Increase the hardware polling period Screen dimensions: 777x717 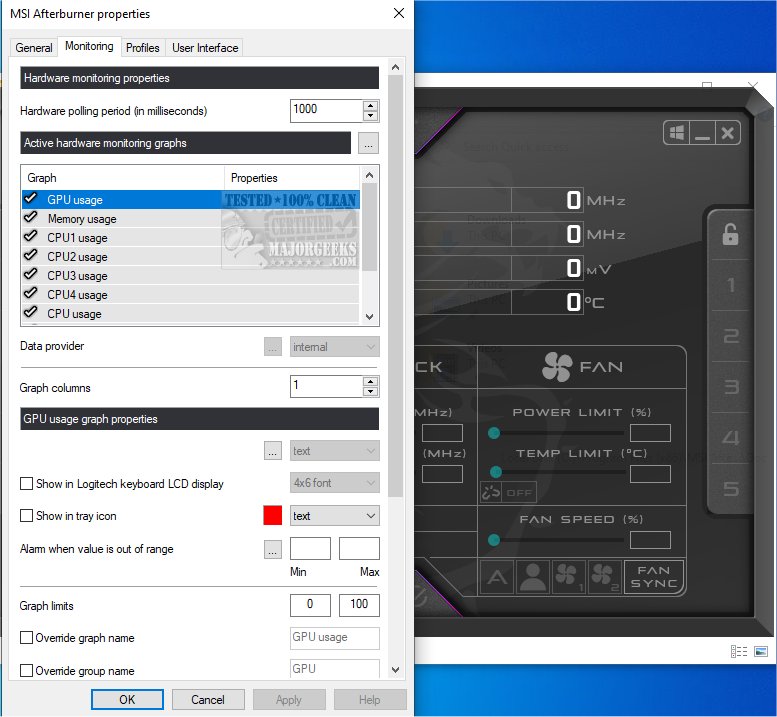pos(370,106)
